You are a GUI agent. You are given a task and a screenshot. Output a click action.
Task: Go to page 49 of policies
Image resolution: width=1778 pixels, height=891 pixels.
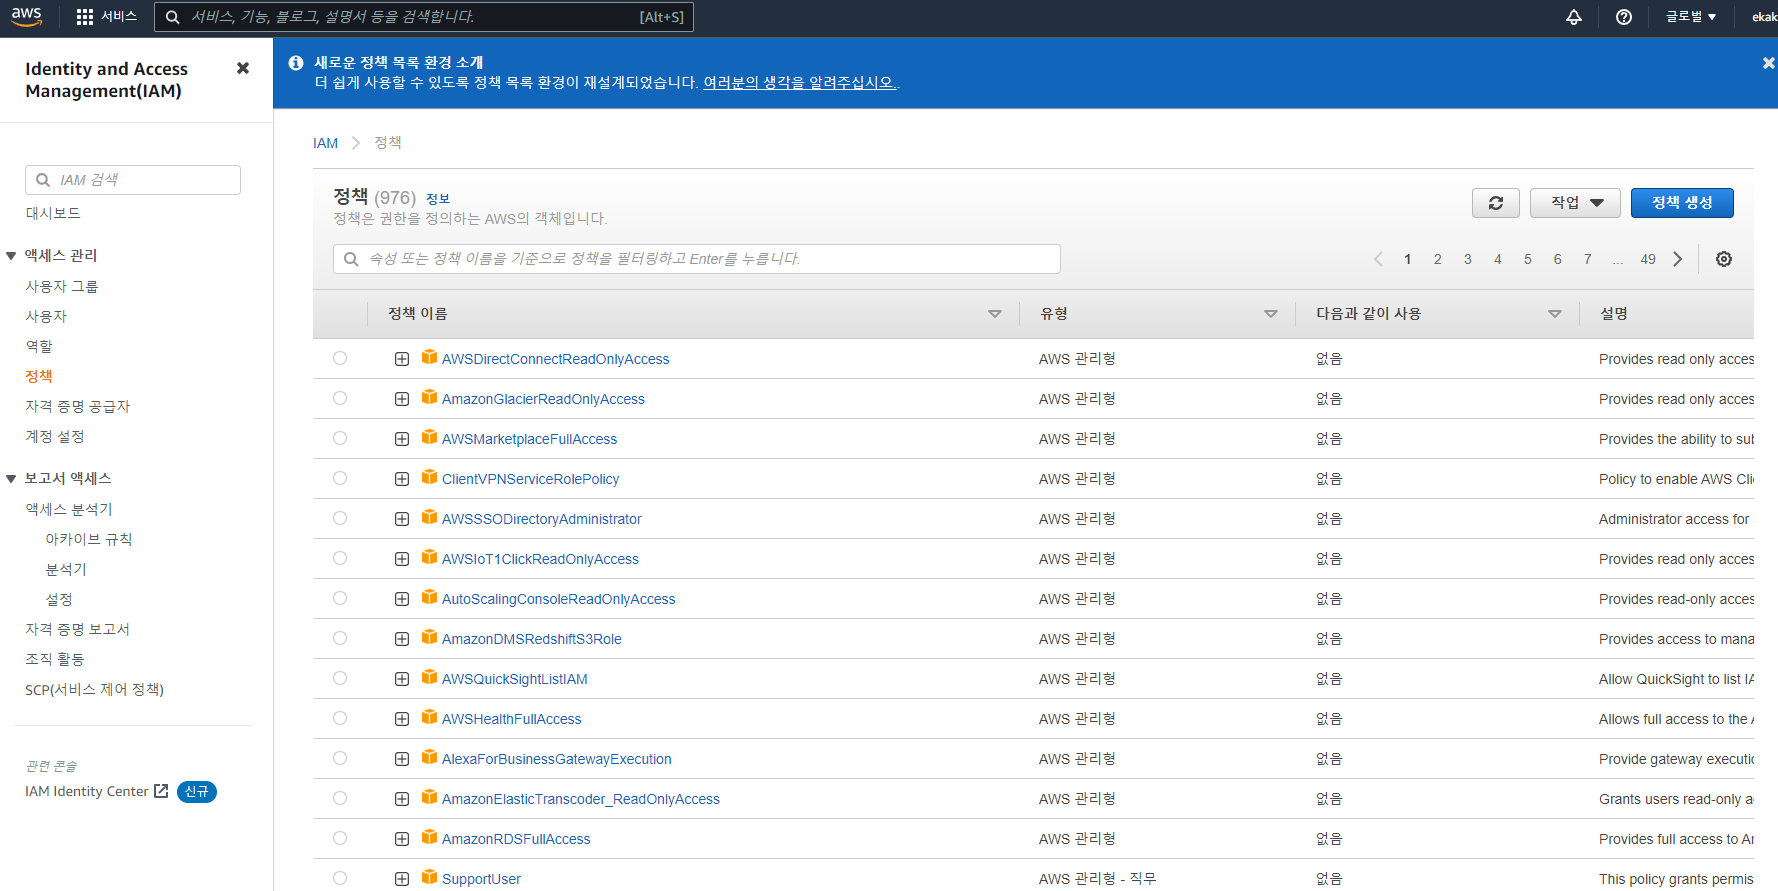pos(1648,259)
